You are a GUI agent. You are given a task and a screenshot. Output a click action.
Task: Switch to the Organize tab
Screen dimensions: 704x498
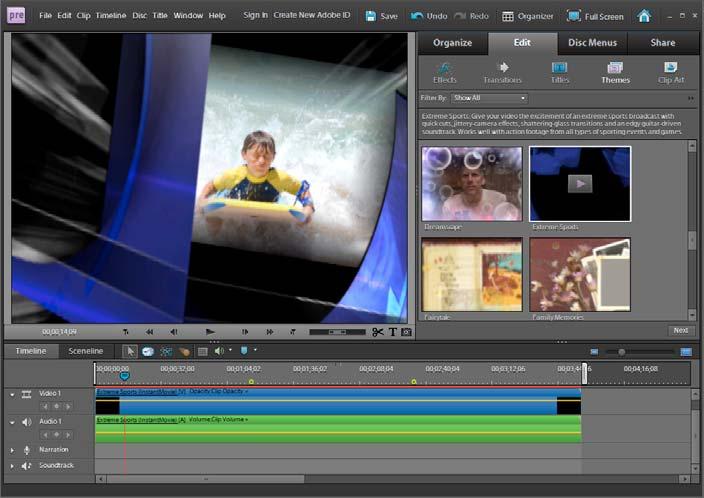point(453,43)
